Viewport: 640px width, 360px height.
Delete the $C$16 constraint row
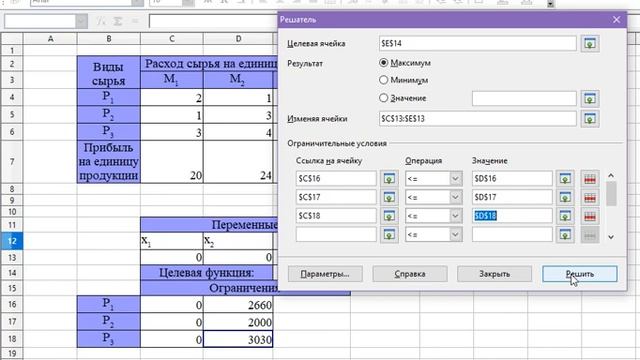point(590,179)
